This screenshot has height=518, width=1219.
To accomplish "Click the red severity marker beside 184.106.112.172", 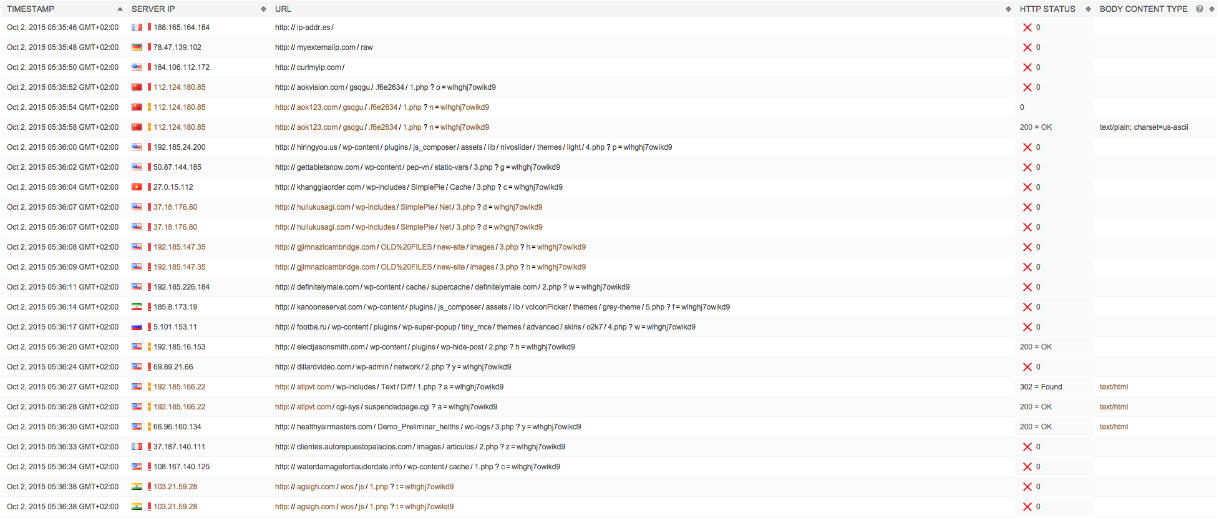I will pyautogui.click(x=149, y=67).
